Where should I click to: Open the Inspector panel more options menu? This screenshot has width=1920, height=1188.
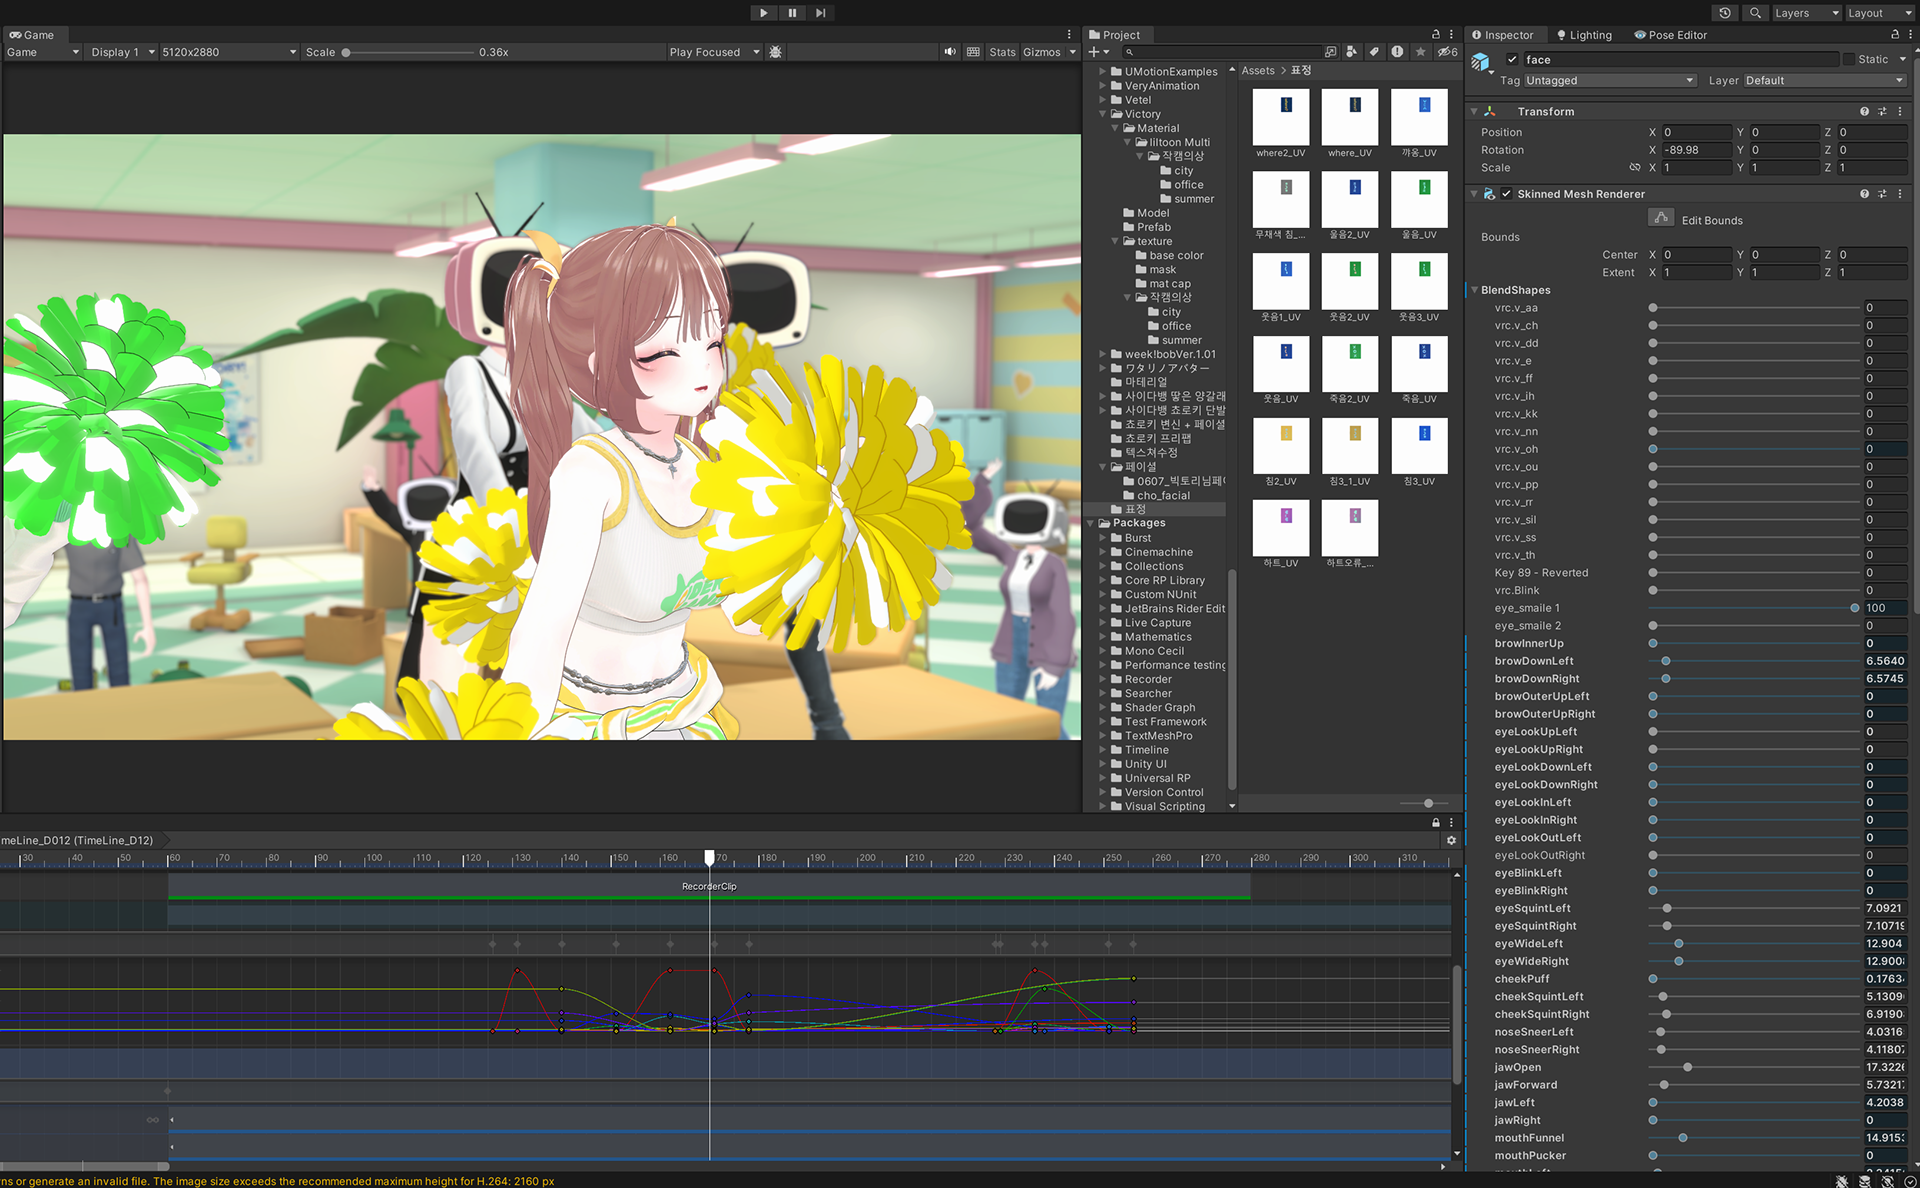1911,35
